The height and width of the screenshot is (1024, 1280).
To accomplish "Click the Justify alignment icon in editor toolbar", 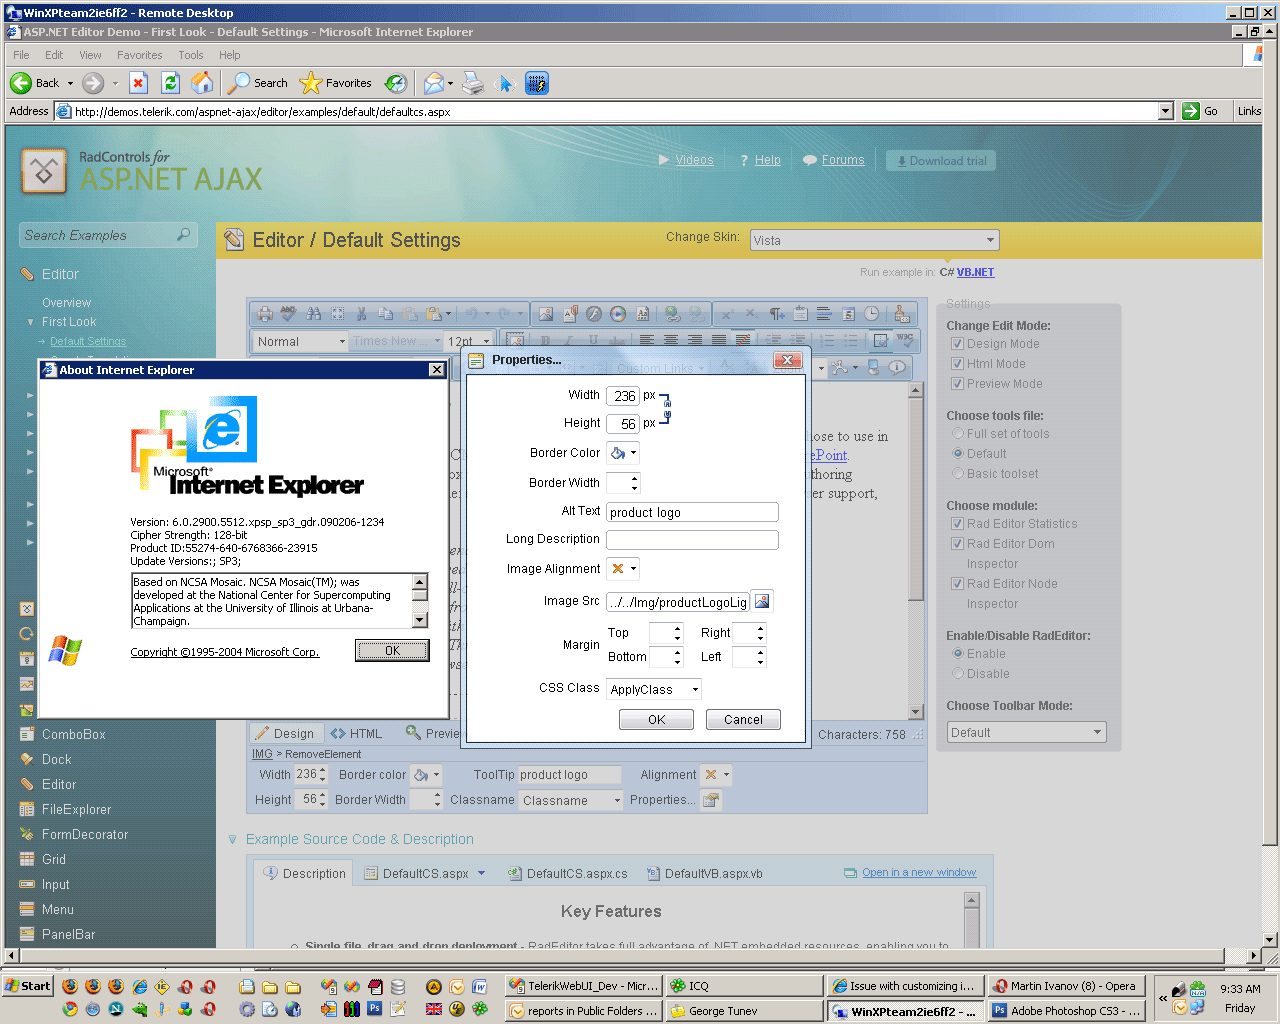I will coord(719,341).
